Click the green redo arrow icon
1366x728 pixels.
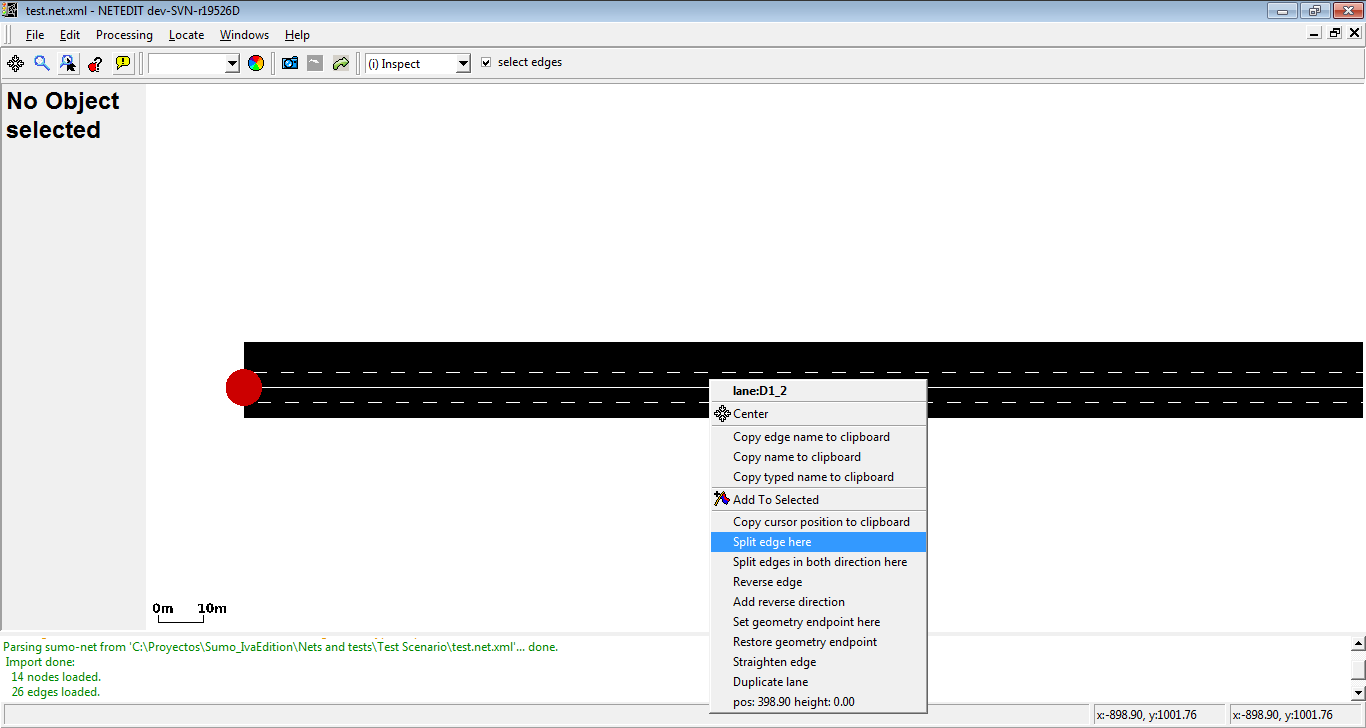click(x=341, y=63)
